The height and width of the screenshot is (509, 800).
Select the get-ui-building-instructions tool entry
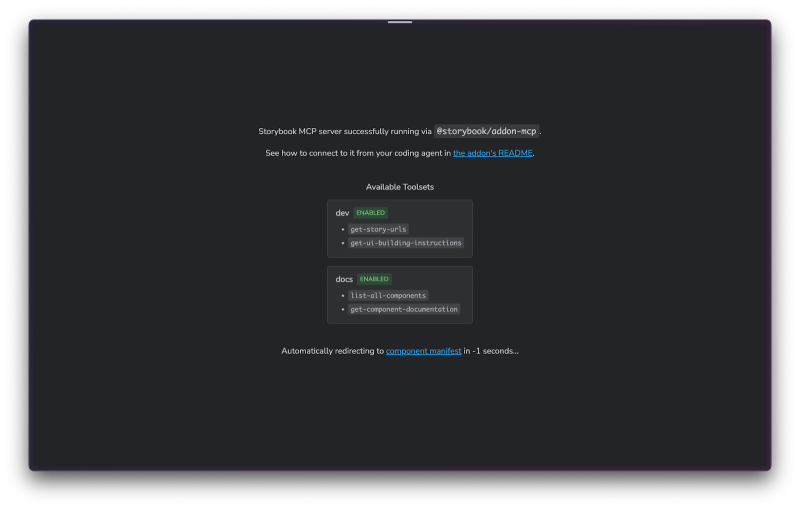click(406, 243)
